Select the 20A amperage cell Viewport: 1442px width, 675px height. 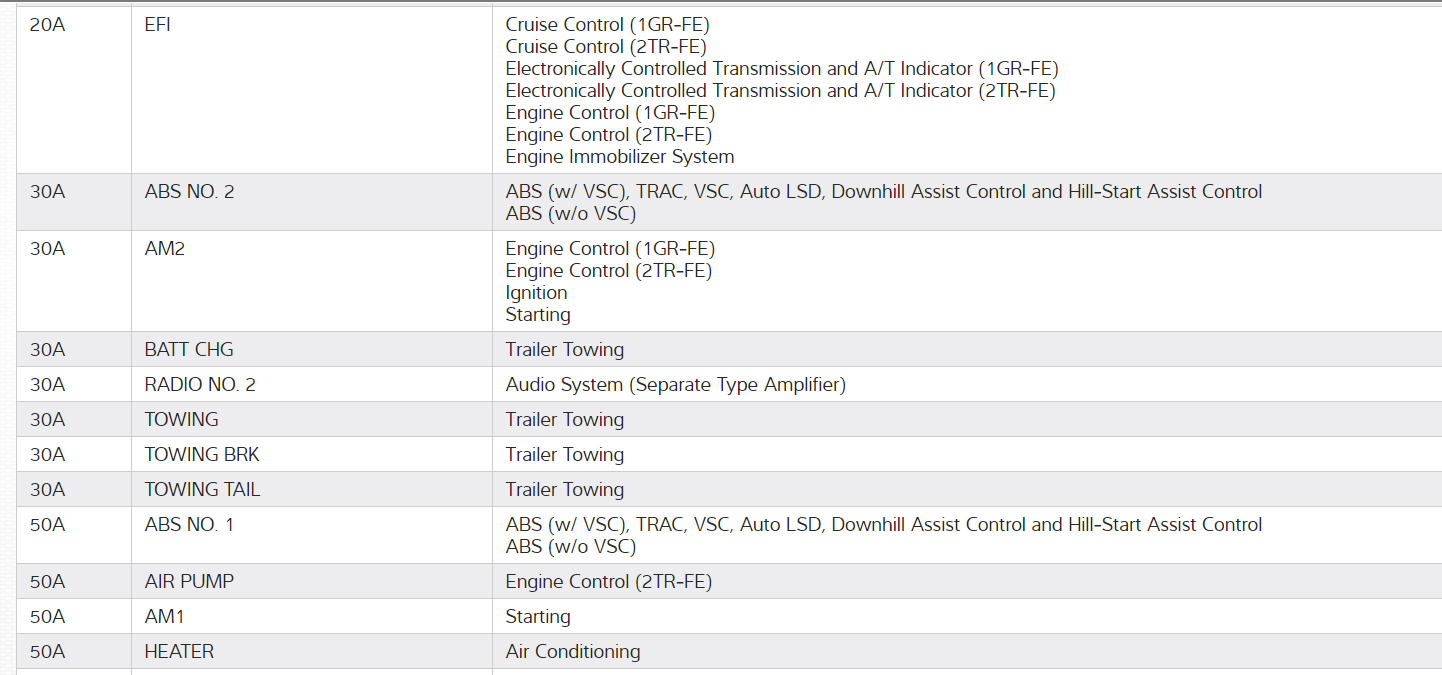click(x=47, y=25)
